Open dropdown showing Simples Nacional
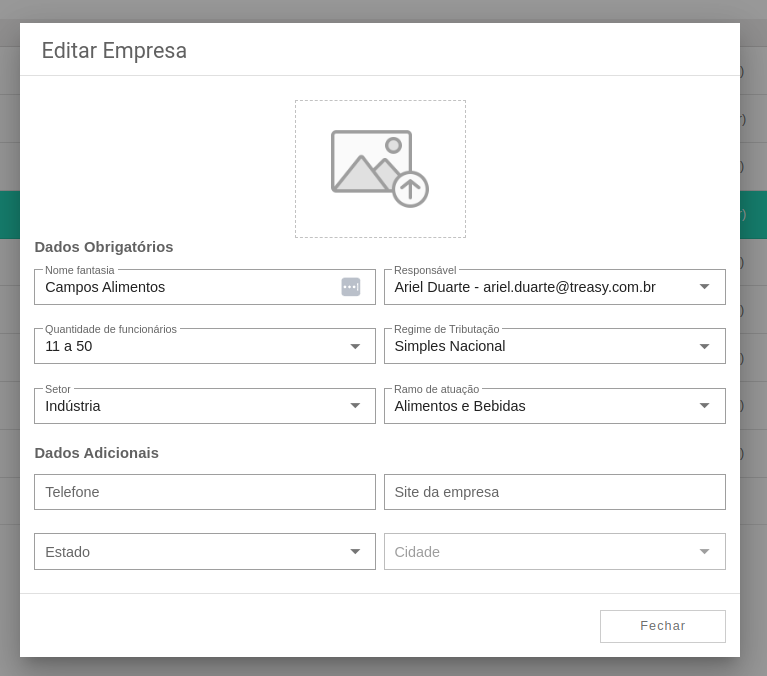Image resolution: width=767 pixels, height=676 pixels. (x=555, y=346)
